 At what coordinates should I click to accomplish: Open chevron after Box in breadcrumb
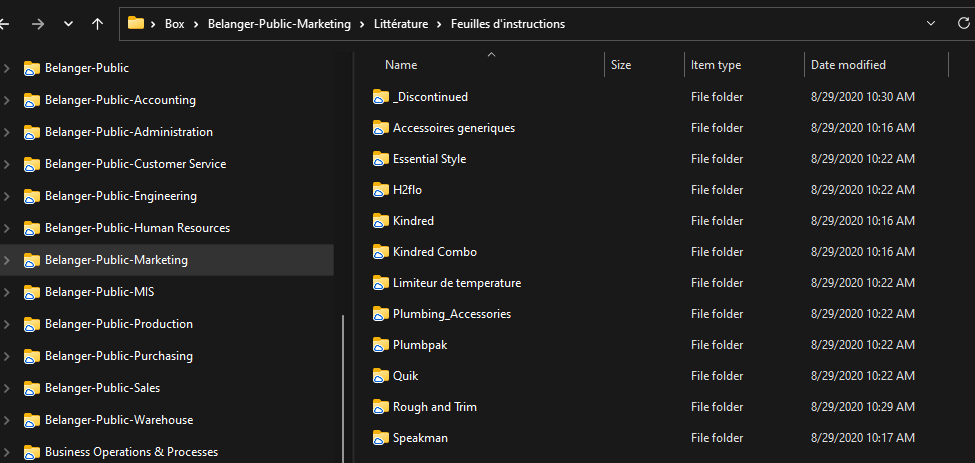tap(196, 24)
